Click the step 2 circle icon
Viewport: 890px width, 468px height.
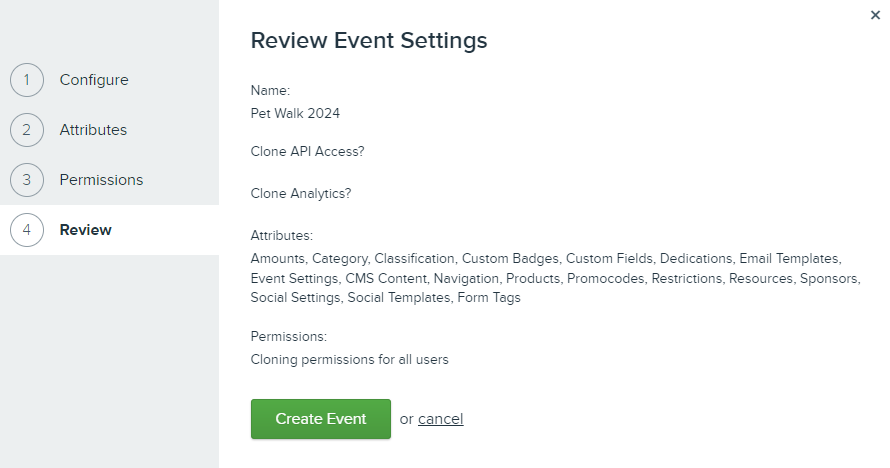pyautogui.click(x=27, y=130)
